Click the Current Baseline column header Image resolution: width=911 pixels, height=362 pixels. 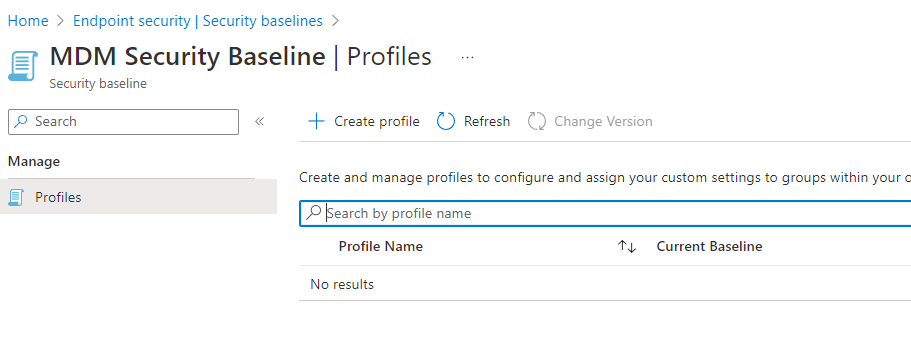click(709, 246)
